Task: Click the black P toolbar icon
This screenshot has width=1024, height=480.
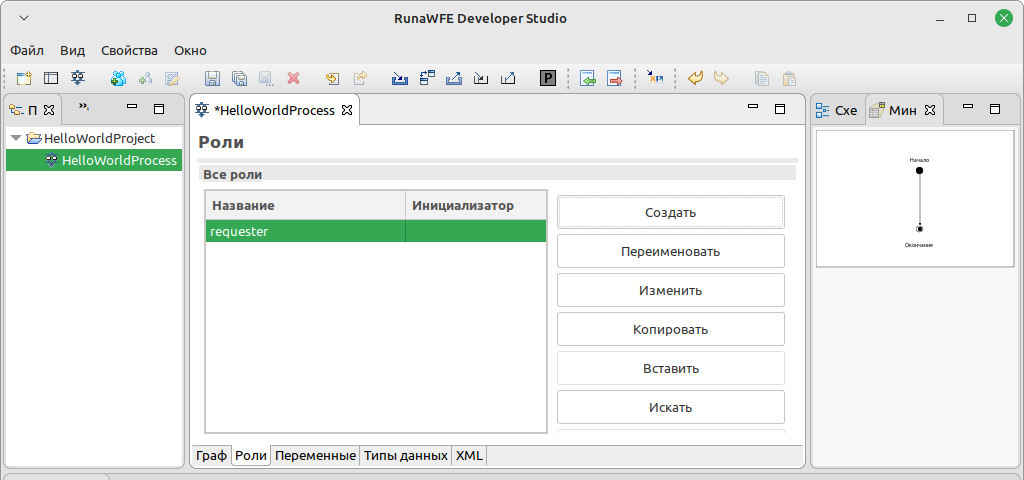Action: [x=548, y=79]
